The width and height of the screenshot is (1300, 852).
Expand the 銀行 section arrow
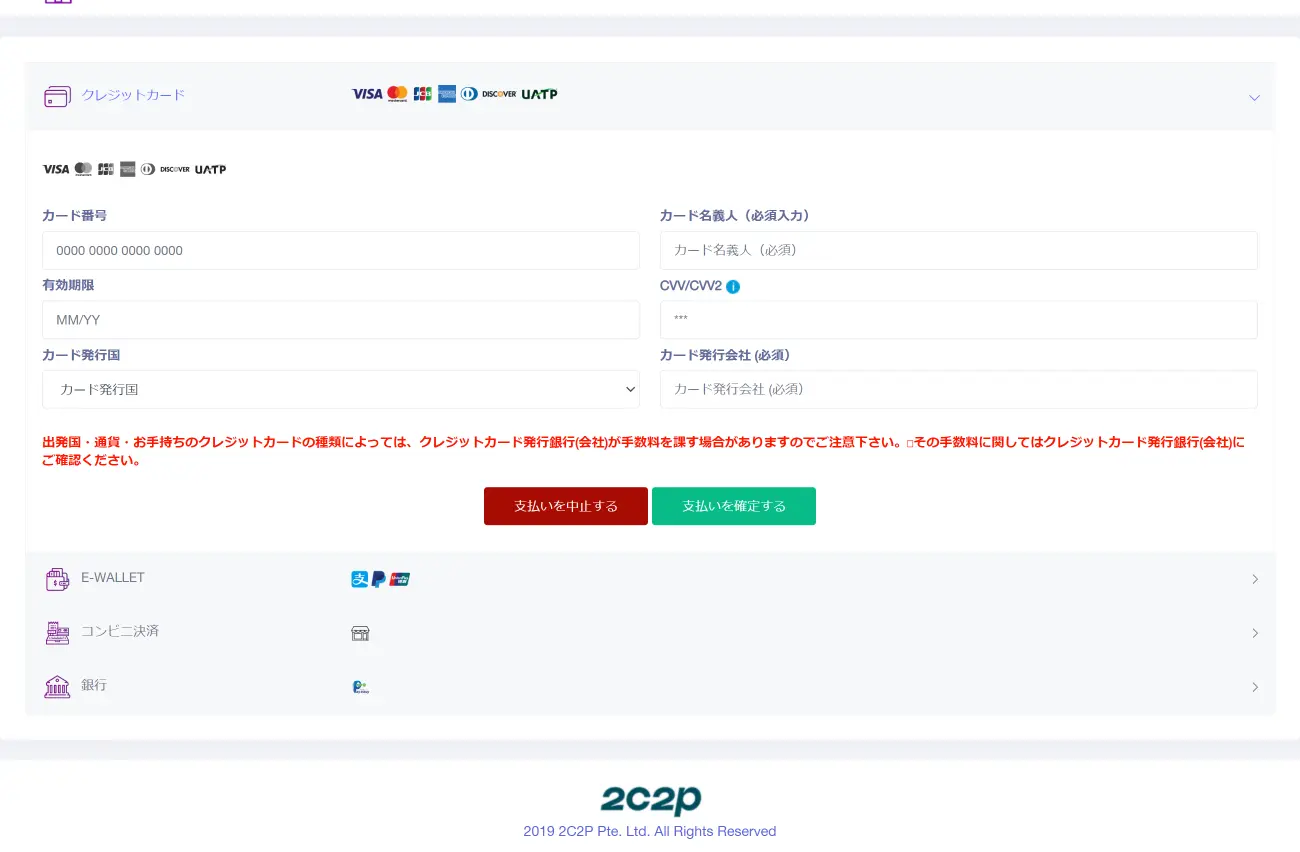click(x=1255, y=687)
